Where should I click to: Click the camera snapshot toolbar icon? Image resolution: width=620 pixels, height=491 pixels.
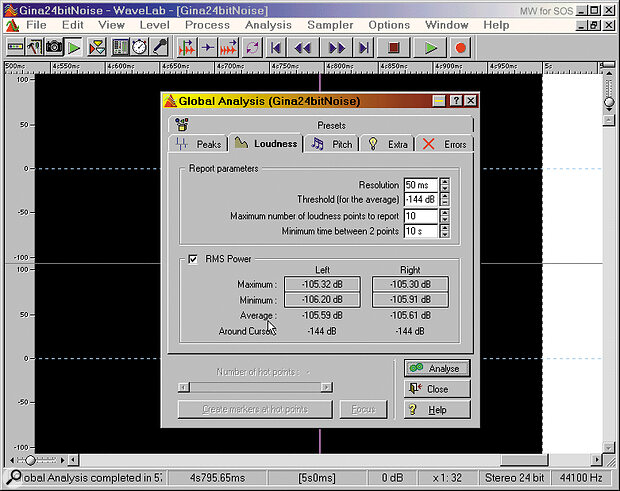[54, 47]
